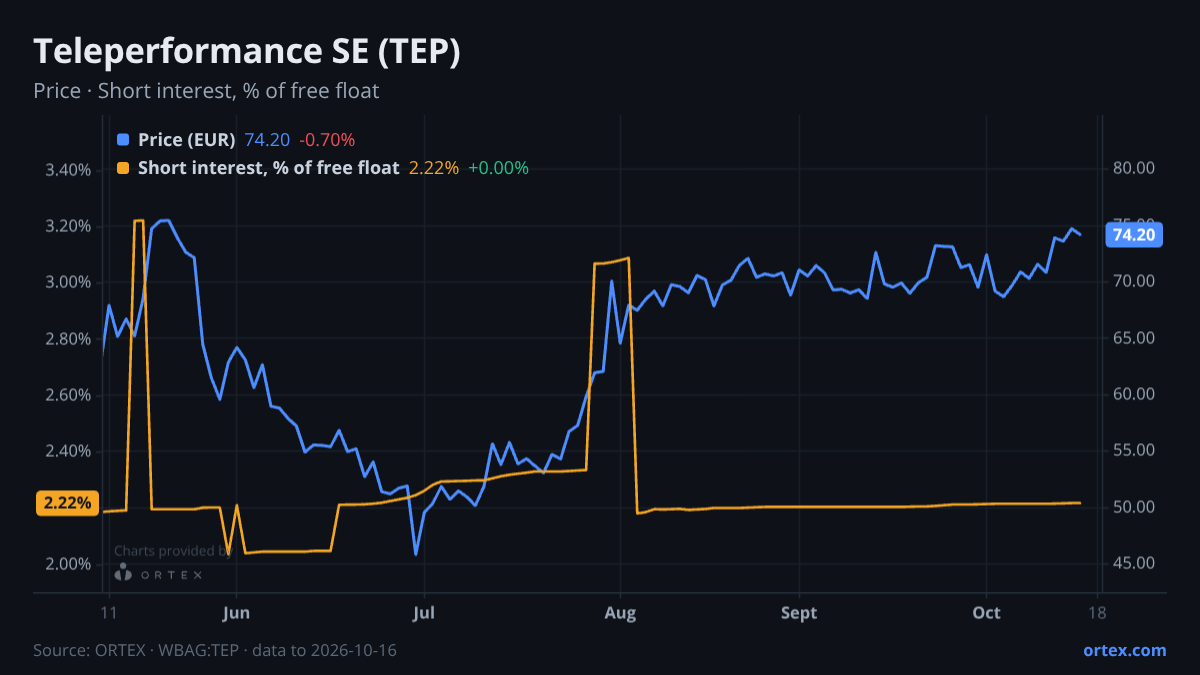Click the 3.20% left axis label
This screenshot has height=675, width=1200.
click(x=69, y=226)
